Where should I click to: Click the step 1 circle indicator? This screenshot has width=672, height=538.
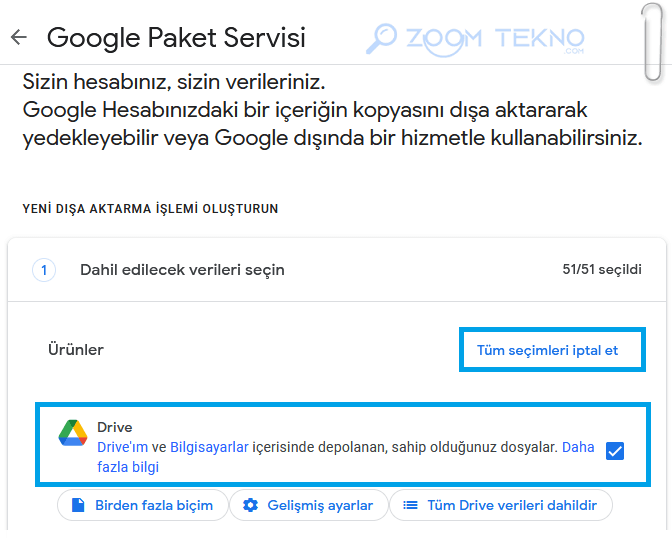pos(44,270)
